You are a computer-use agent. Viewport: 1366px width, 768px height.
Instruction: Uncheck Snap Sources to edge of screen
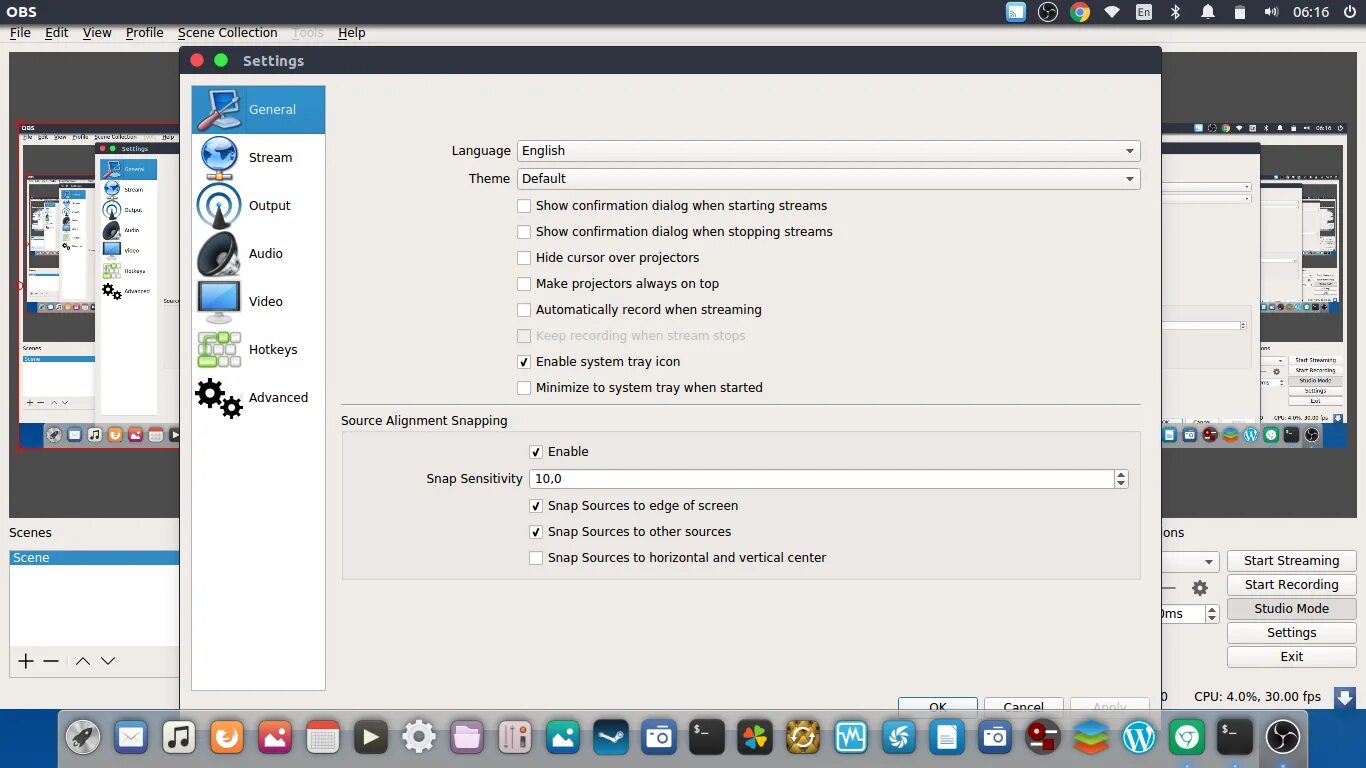pyautogui.click(x=536, y=506)
